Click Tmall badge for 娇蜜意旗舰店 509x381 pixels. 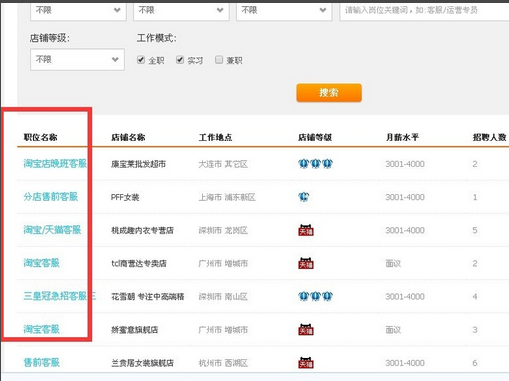[x=306, y=329]
